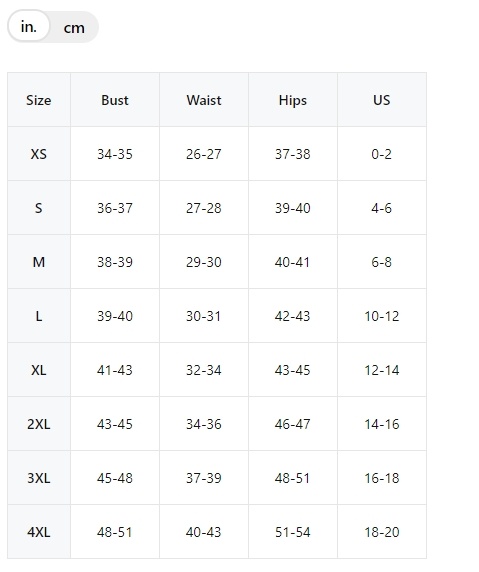Image resolution: width=479 pixels, height=572 pixels.
Task: Click the 18-20 US size cell
Action: coord(382,532)
